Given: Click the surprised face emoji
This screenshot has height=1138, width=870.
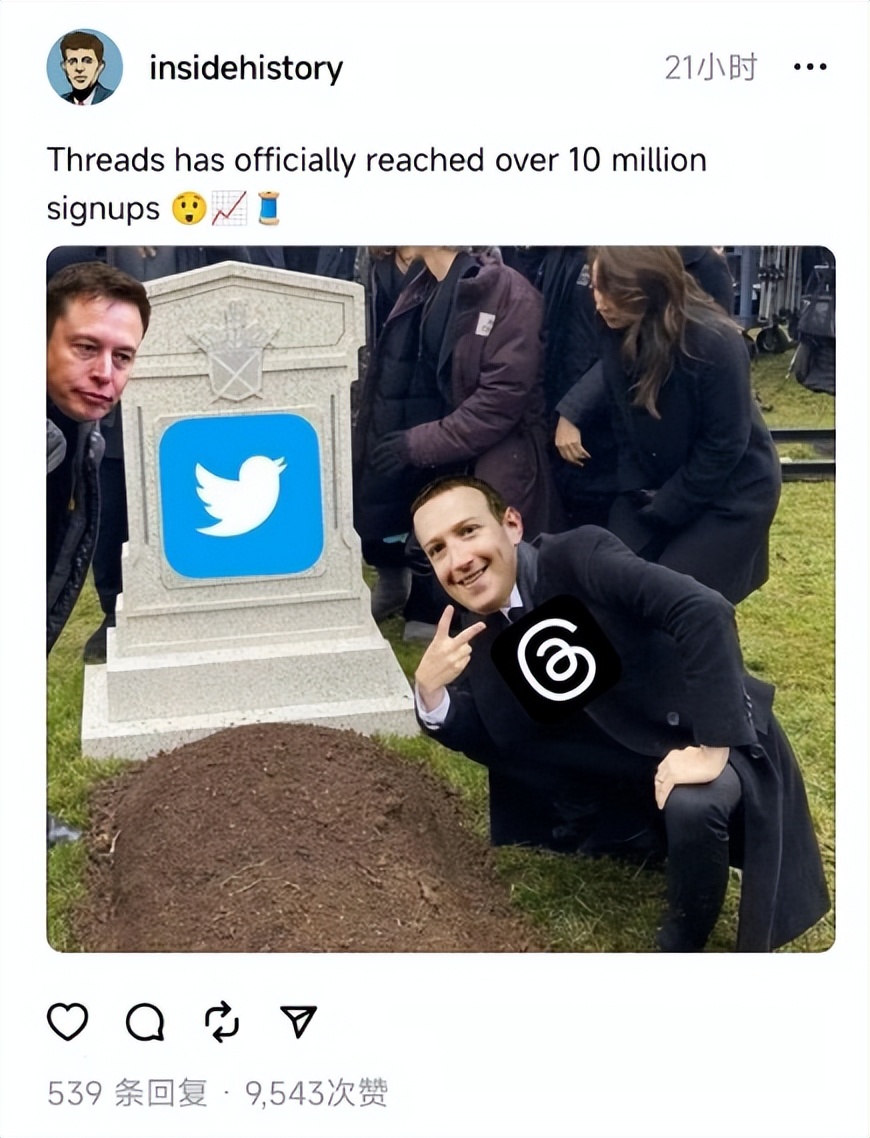Looking at the screenshot, I should pyautogui.click(x=189, y=208).
